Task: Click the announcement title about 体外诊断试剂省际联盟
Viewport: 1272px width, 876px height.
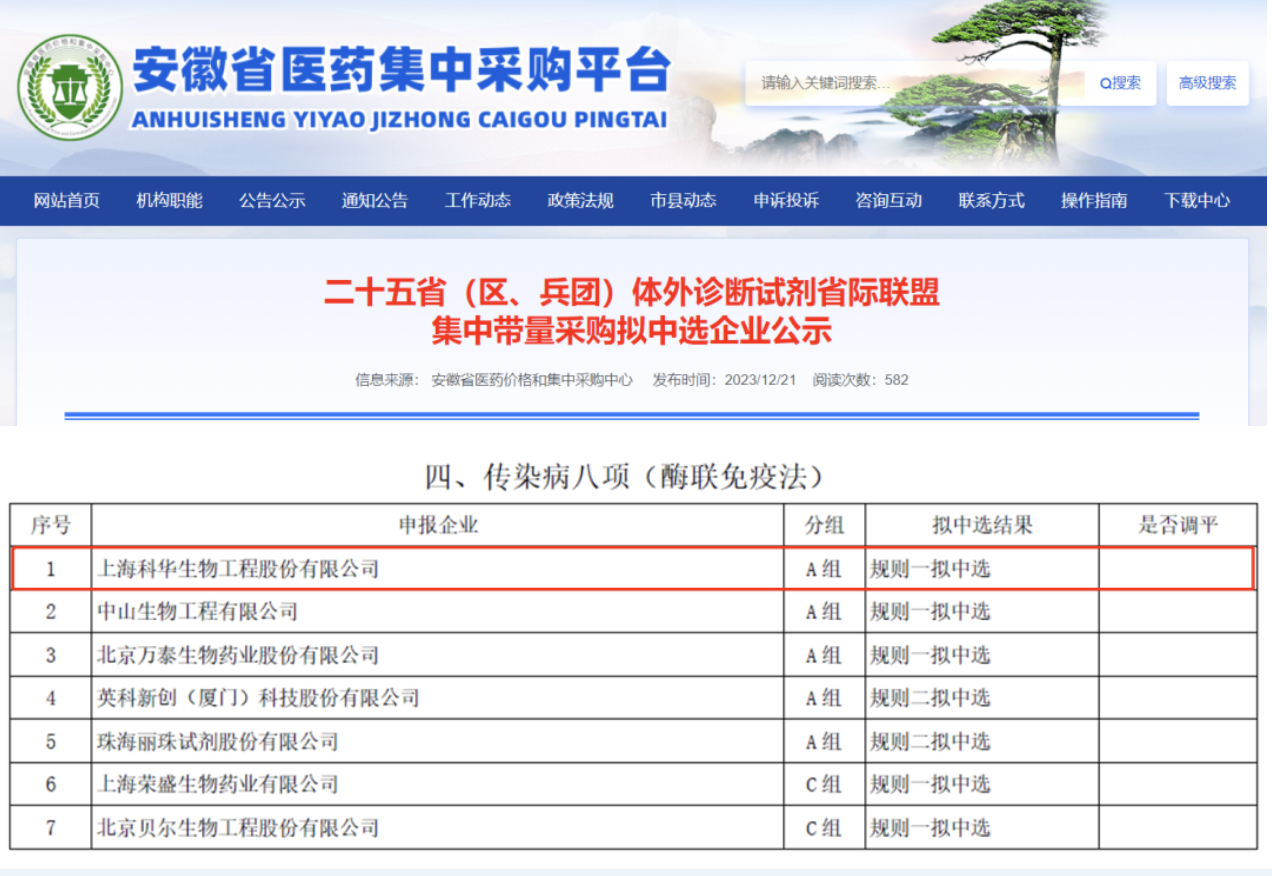Action: (x=633, y=296)
